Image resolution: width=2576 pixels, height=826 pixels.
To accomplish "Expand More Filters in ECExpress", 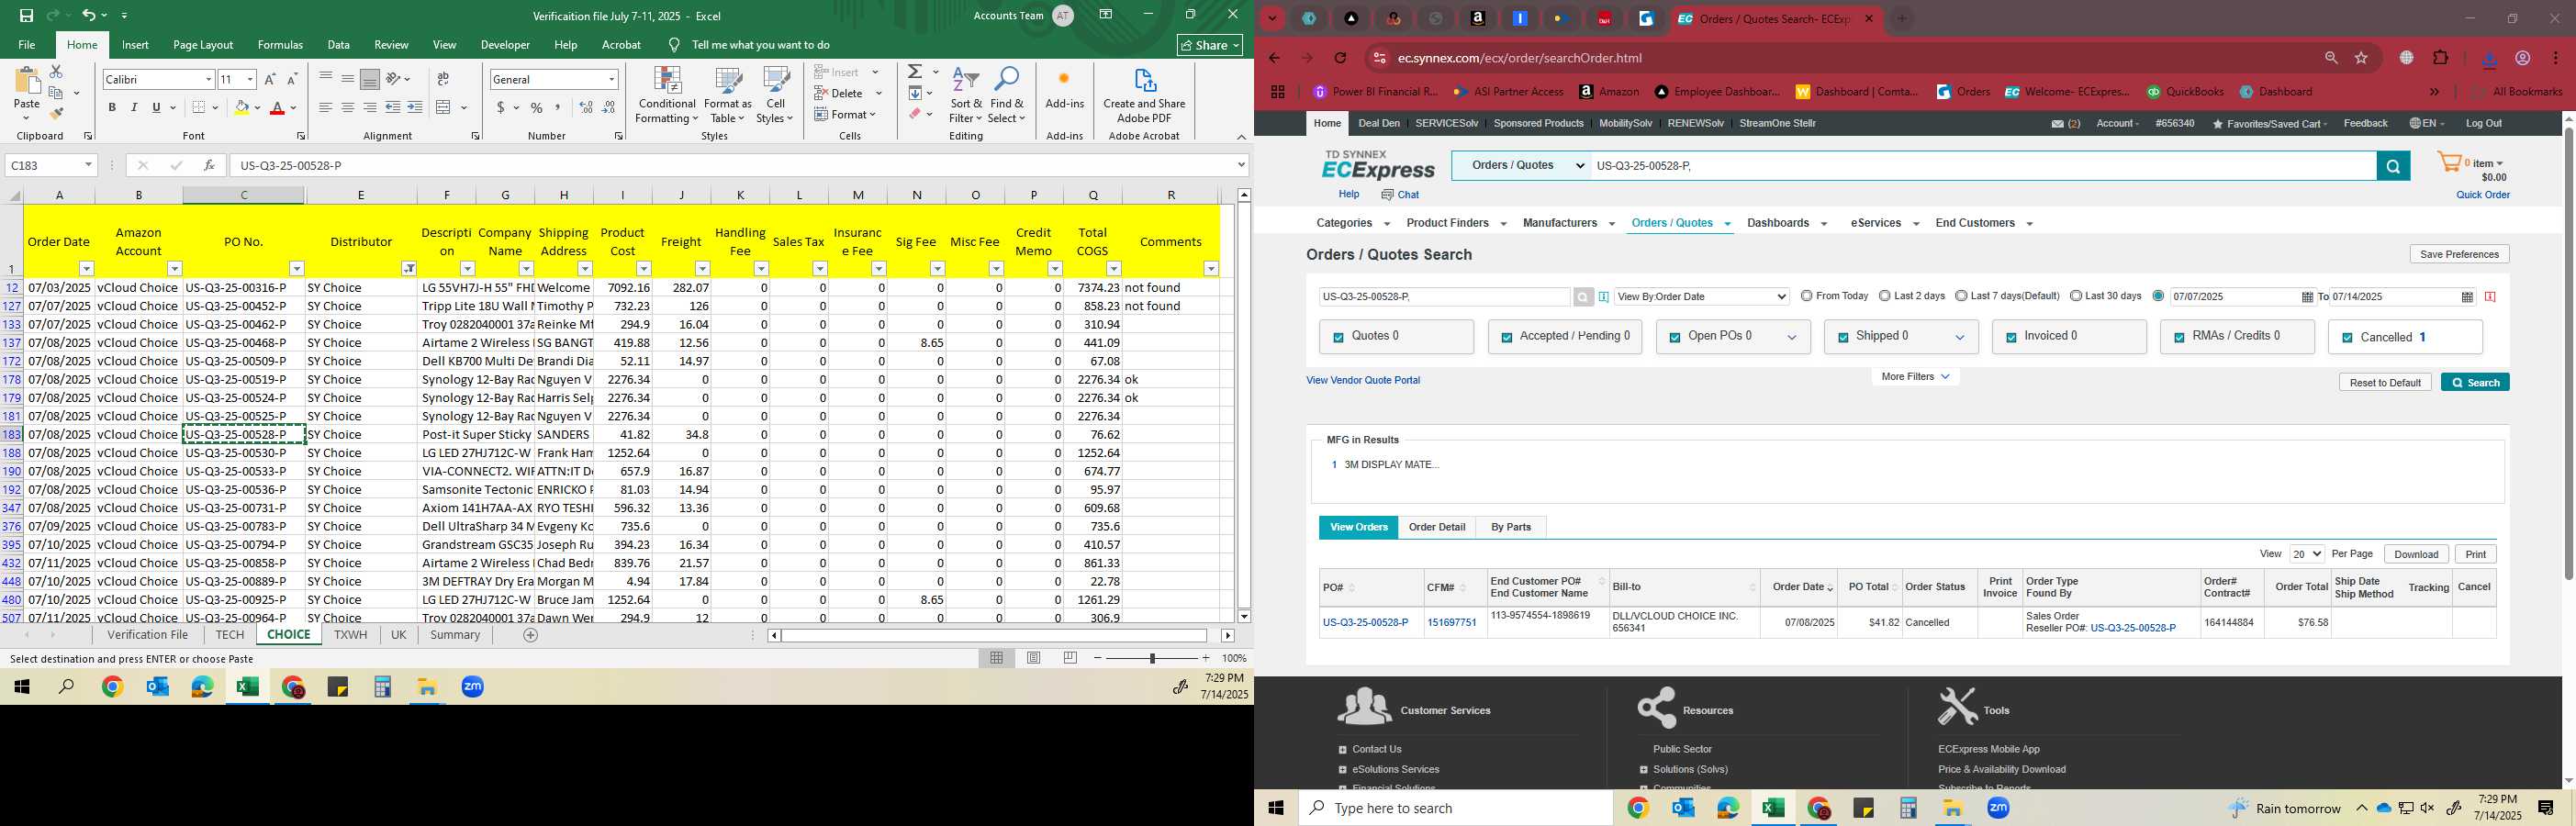I will coord(1915,377).
